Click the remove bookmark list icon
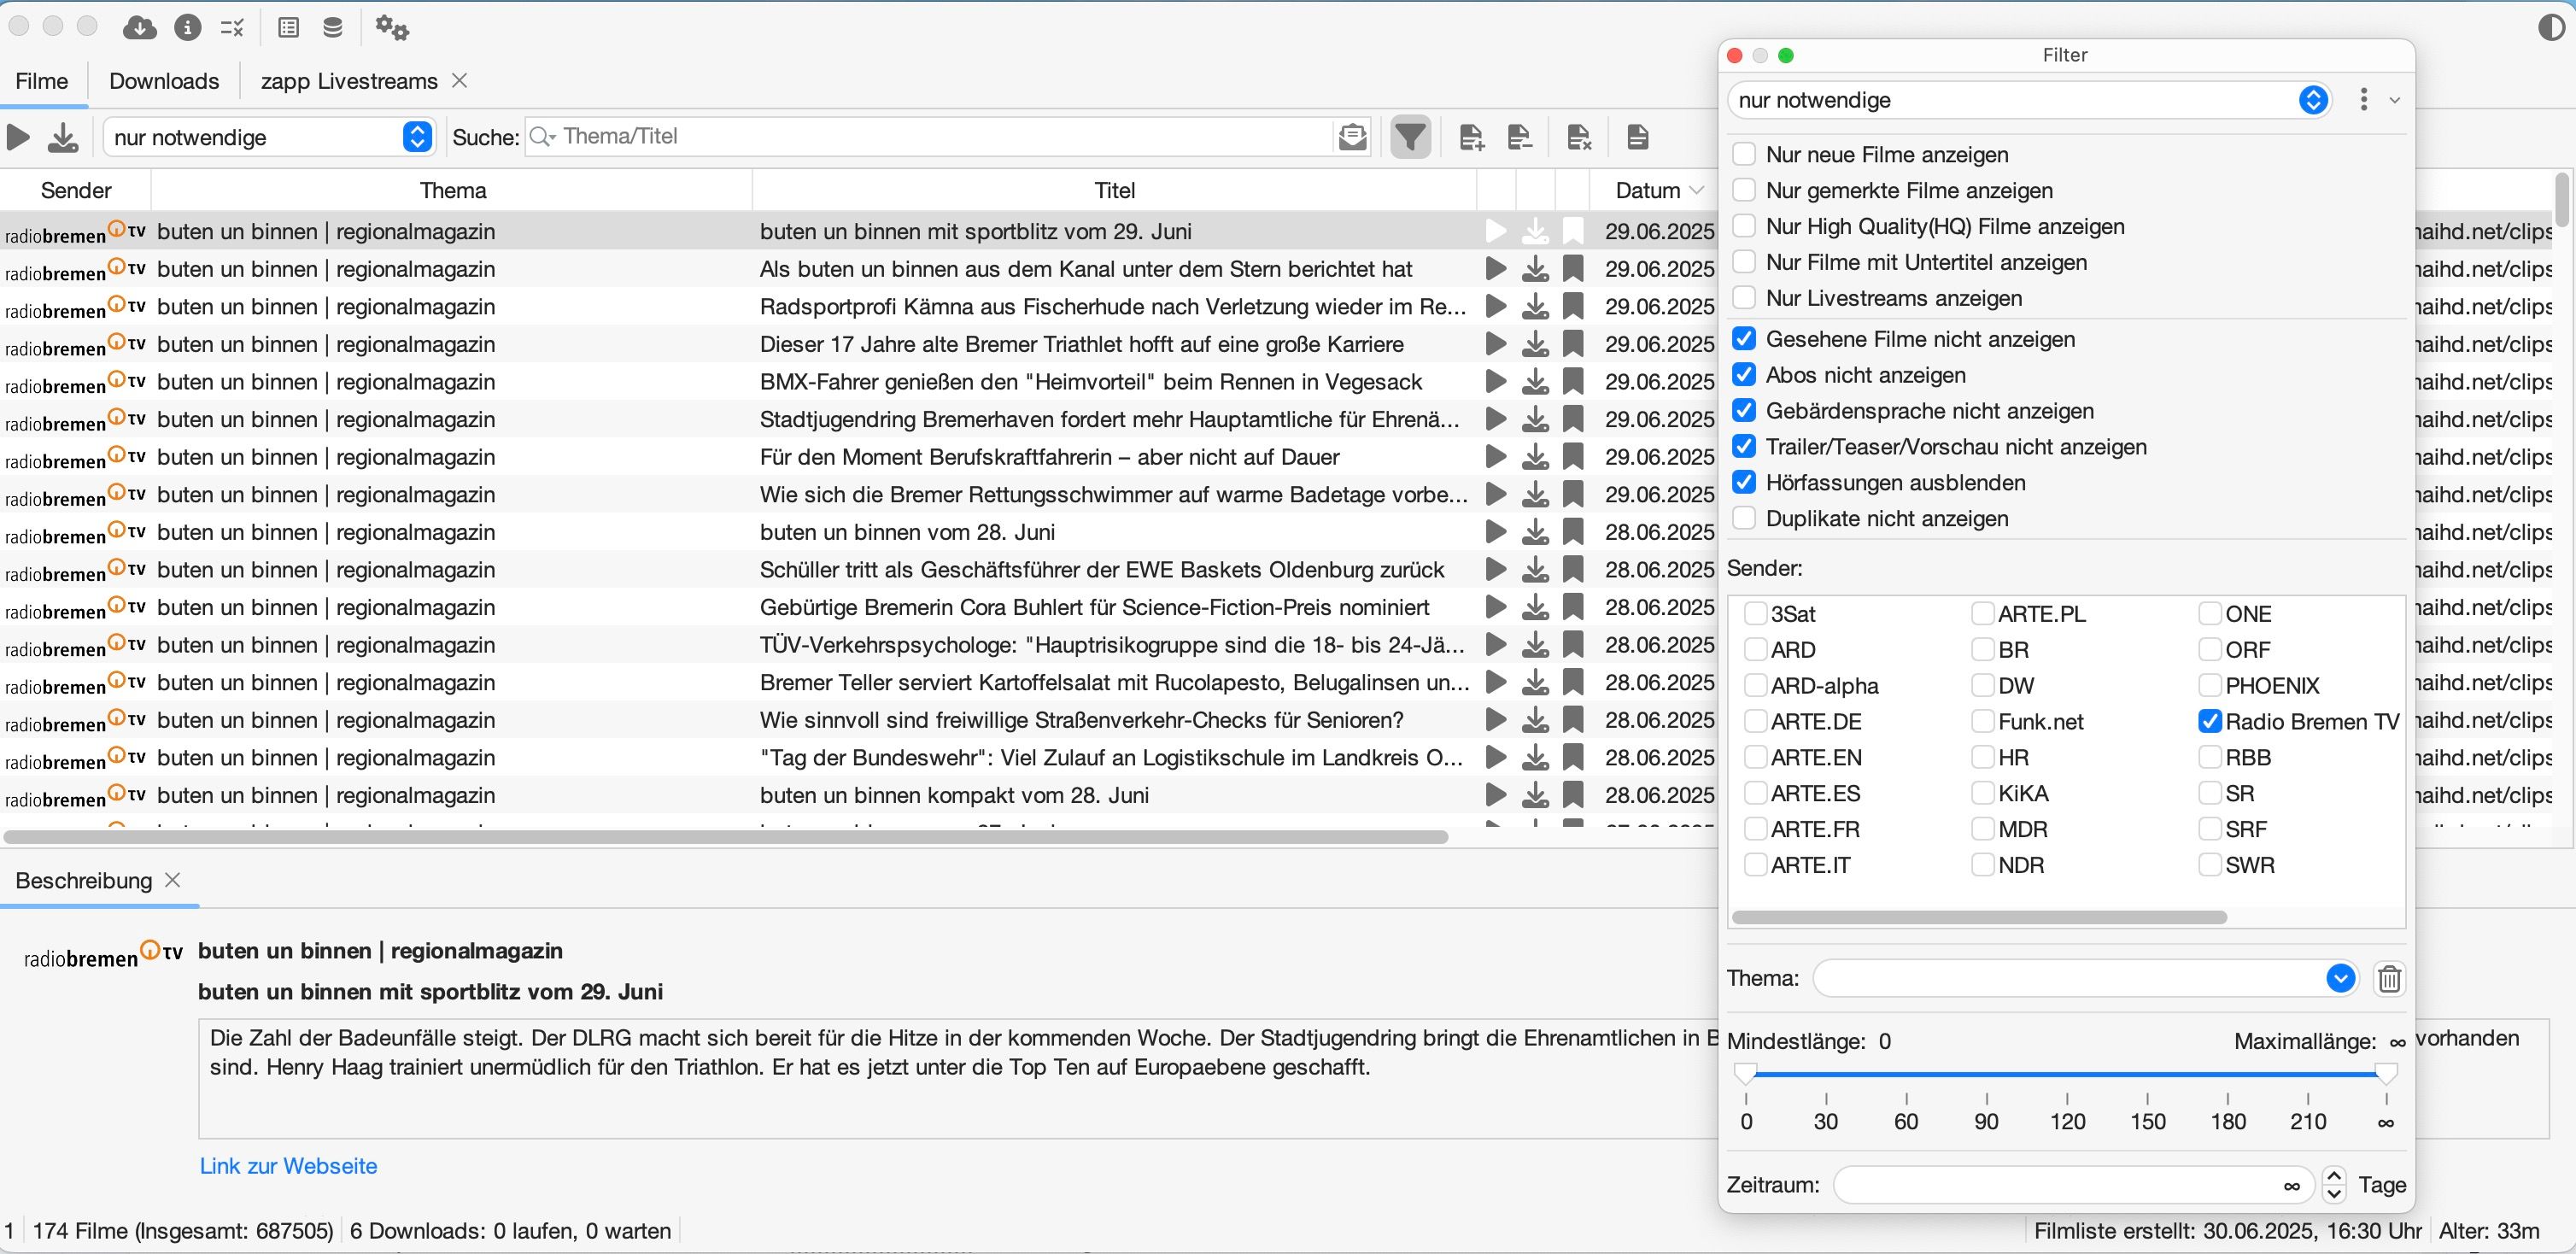 (1520, 137)
